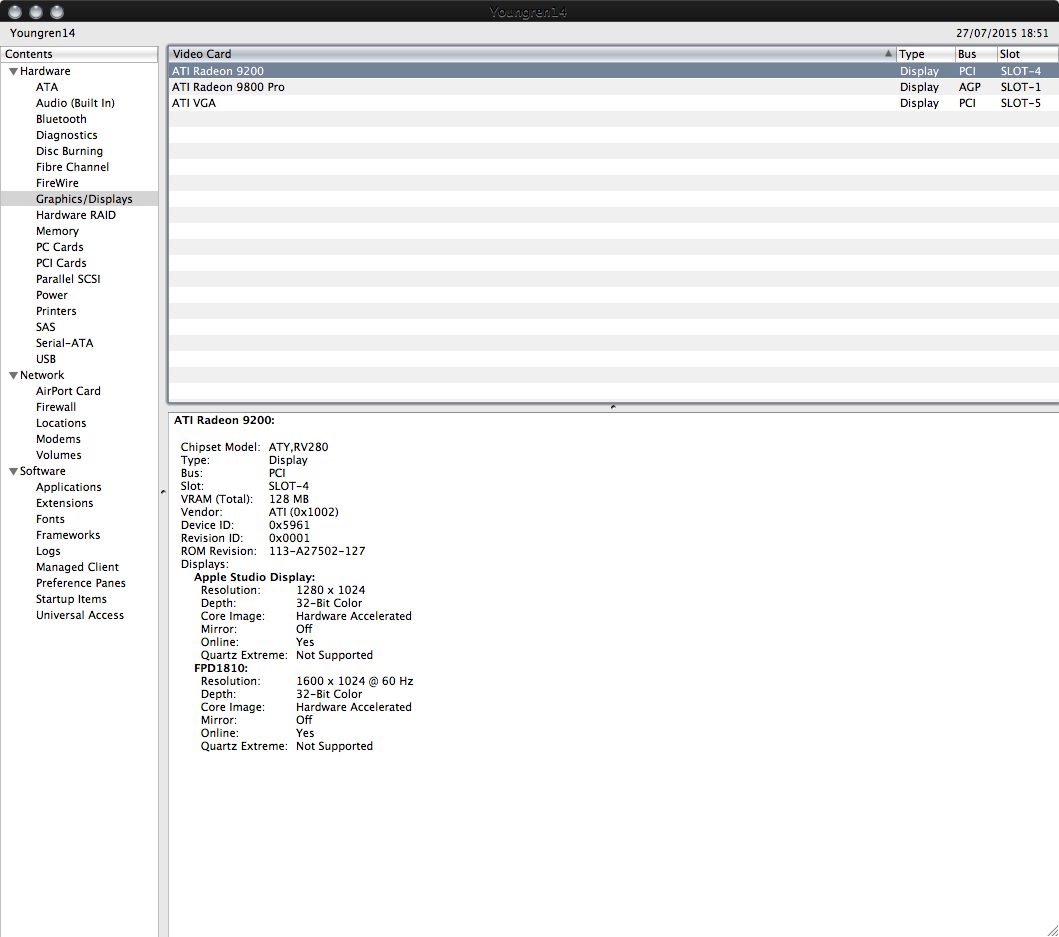This screenshot has width=1059, height=937.
Task: Select the Network category label
Action: (x=42, y=375)
